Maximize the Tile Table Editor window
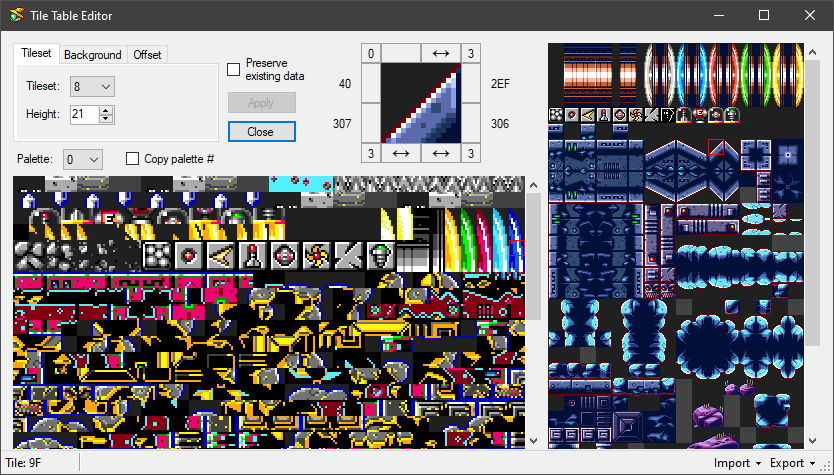The image size is (834, 475). tap(764, 15)
